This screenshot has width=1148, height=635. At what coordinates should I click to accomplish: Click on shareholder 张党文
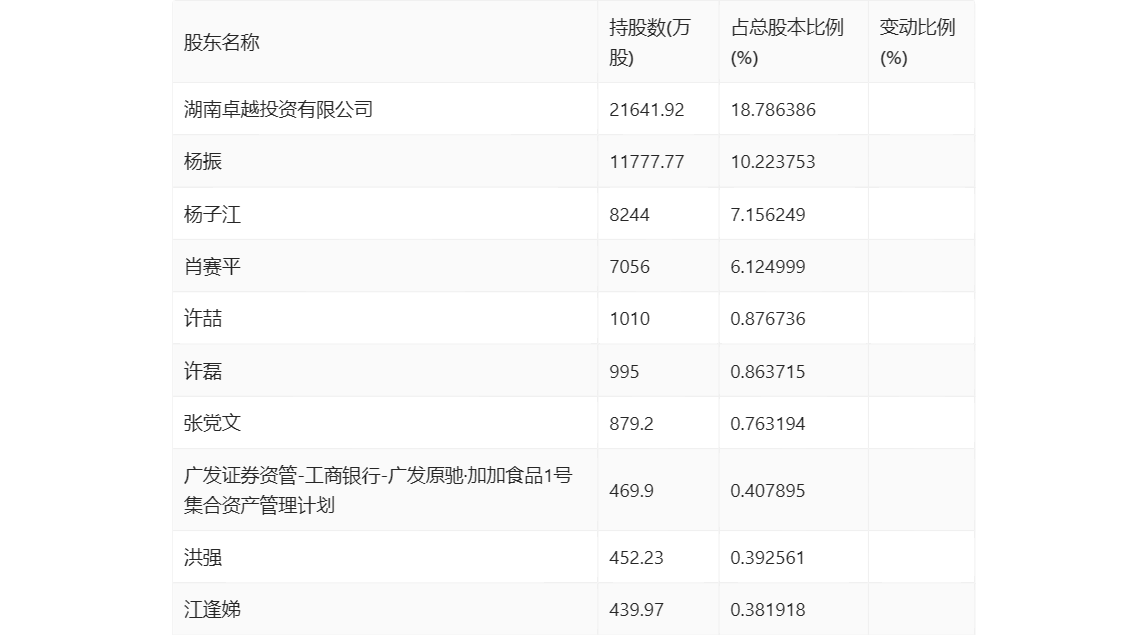coord(212,423)
